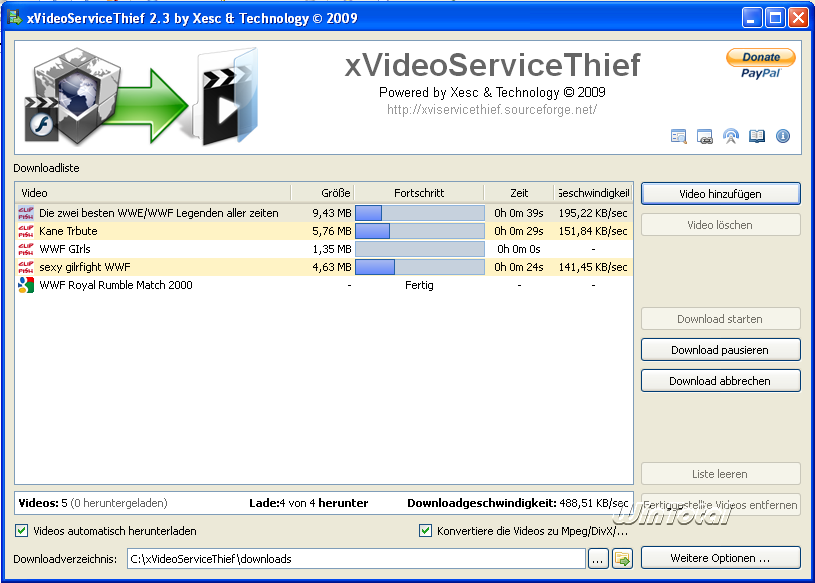The image size is (815, 583).
Task: Click the xVideoServiceThief logo graphic
Action: point(141,97)
